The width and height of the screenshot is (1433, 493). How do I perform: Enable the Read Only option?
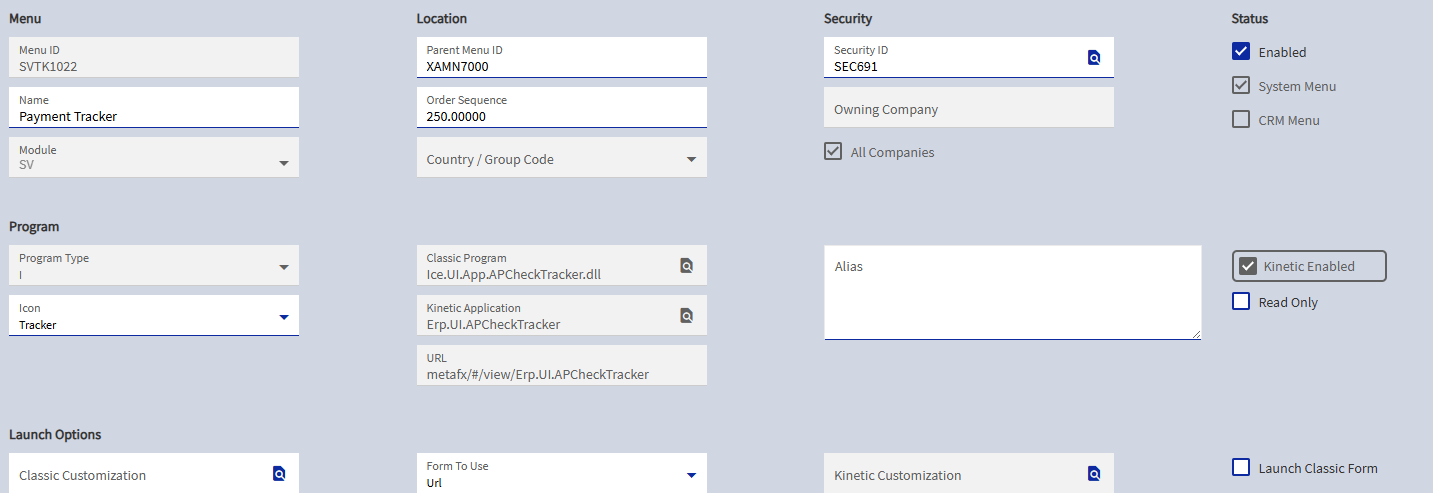pos(1241,301)
